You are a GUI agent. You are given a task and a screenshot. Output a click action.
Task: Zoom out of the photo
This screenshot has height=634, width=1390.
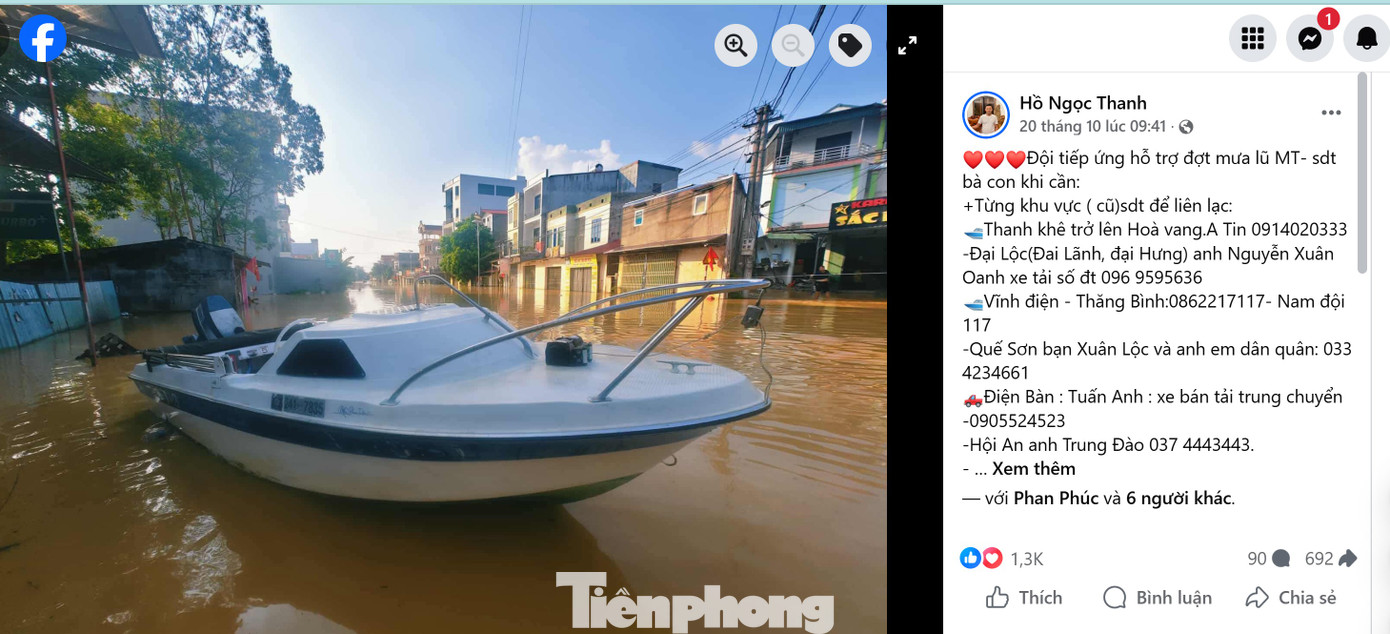point(793,45)
